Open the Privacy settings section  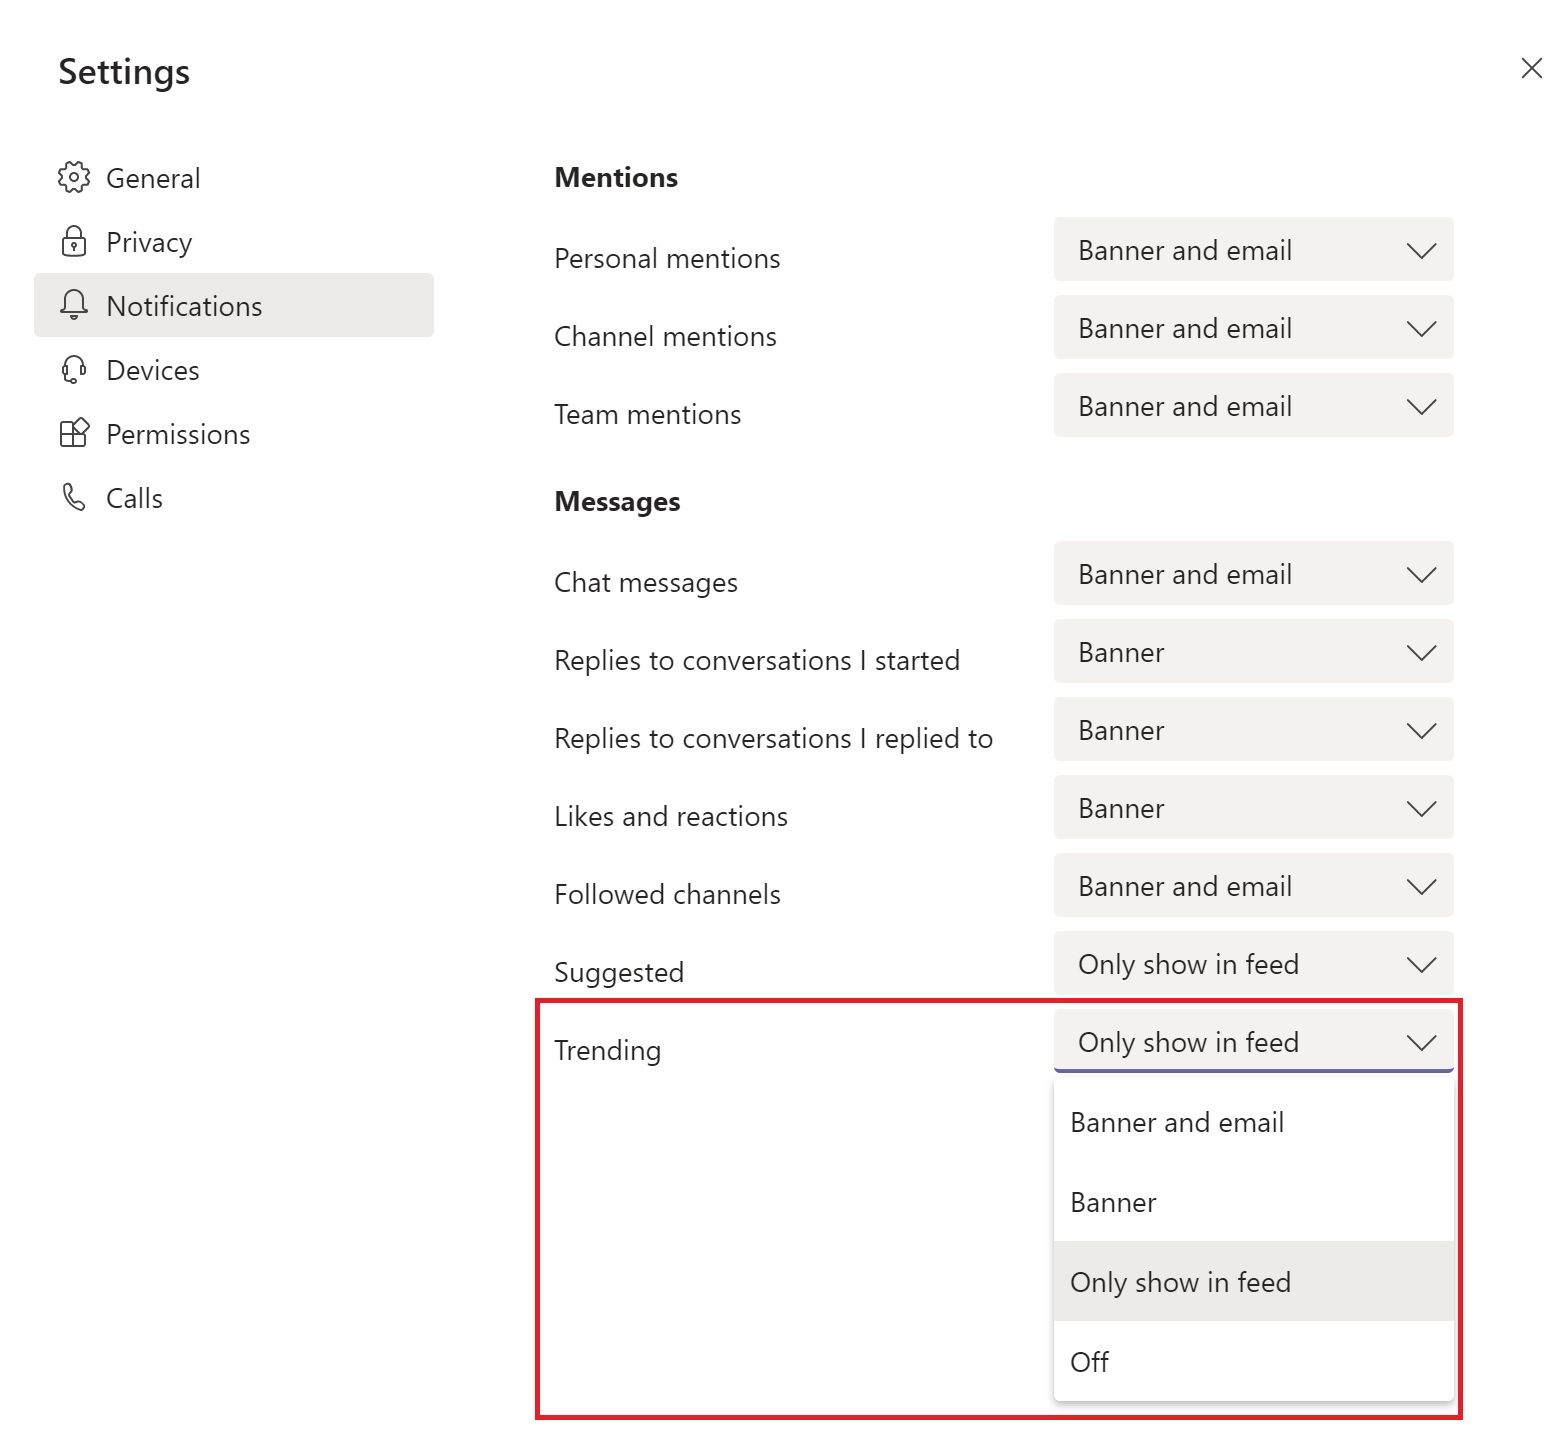(149, 242)
